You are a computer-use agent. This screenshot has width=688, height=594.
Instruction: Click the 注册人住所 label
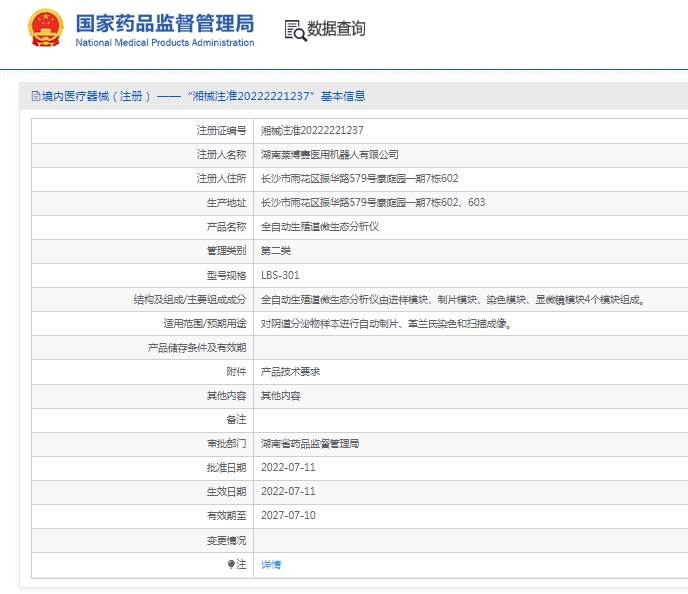(x=221, y=179)
